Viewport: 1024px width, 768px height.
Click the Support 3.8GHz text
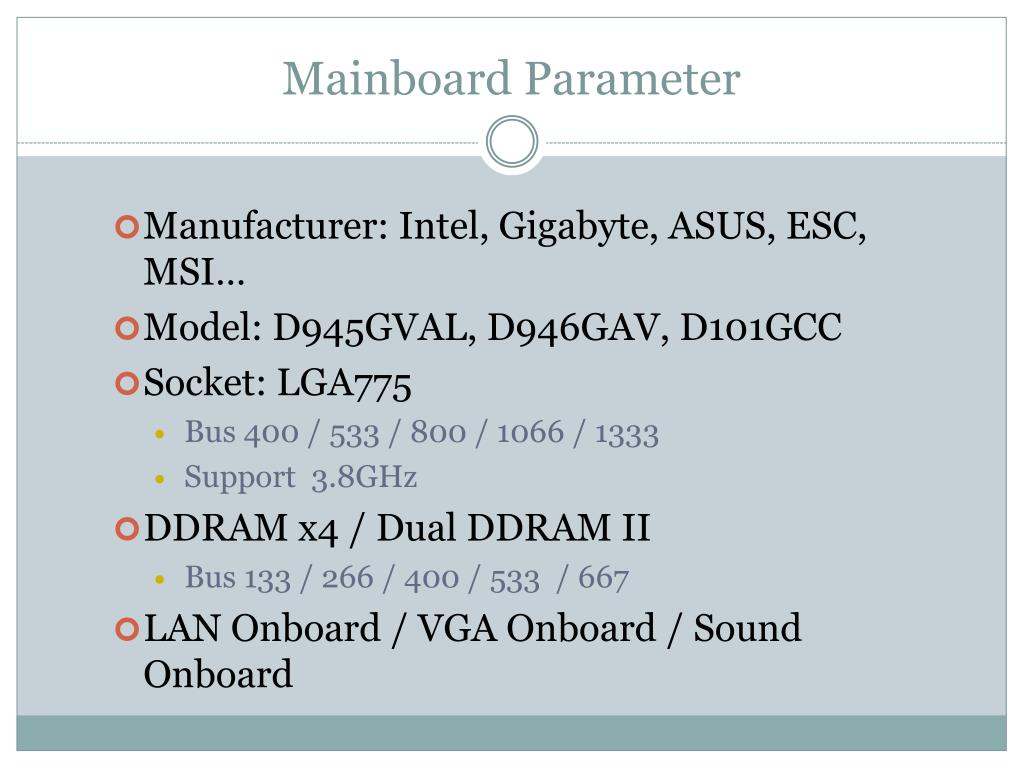[x=300, y=477]
